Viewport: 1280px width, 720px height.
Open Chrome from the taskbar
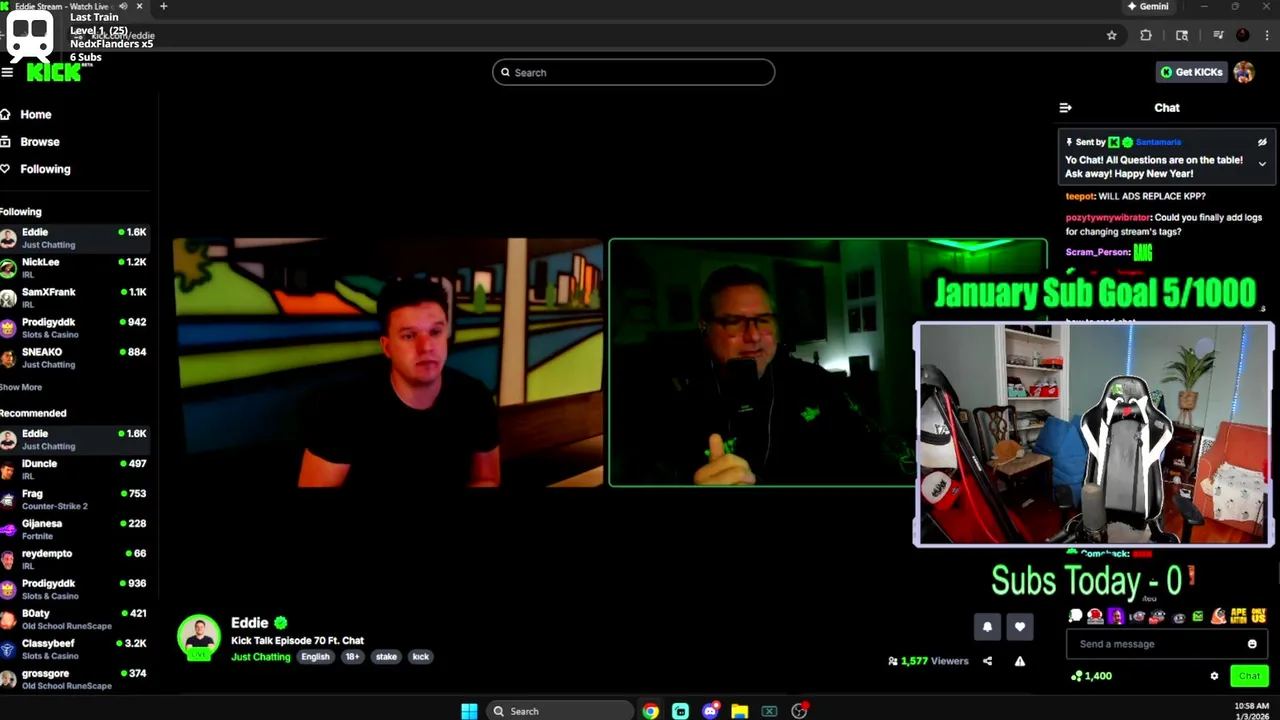click(651, 711)
